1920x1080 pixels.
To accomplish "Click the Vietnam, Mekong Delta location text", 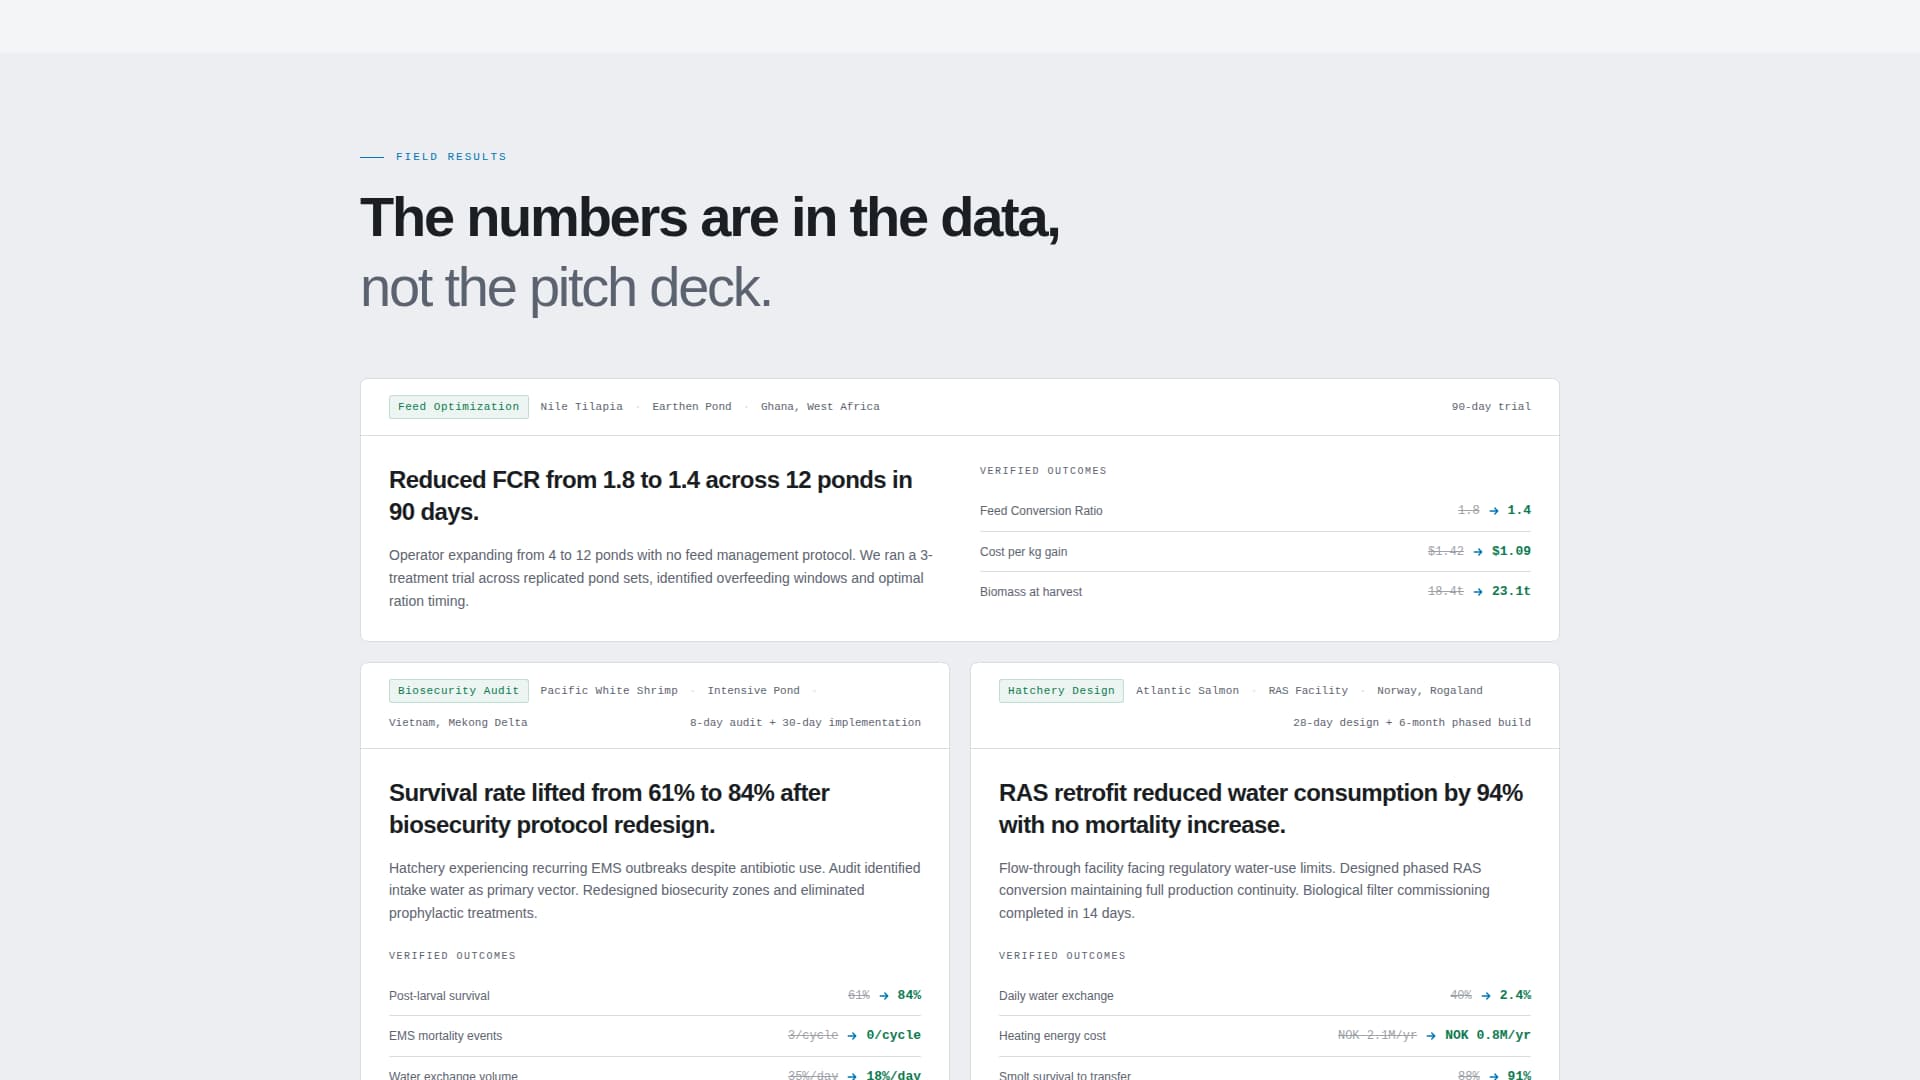I will [458, 722].
